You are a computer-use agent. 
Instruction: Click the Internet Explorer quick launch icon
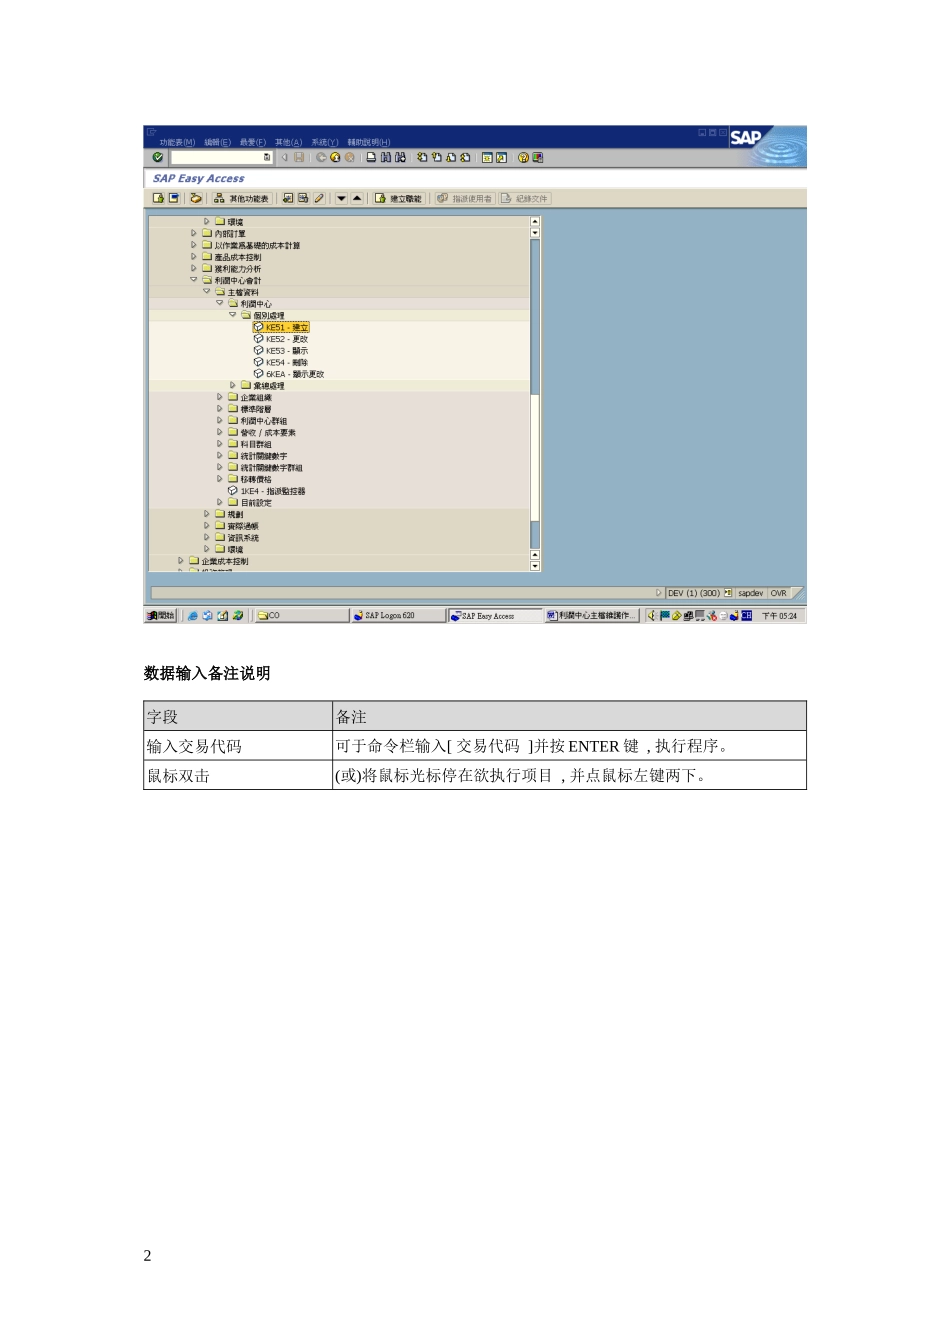pos(193,615)
